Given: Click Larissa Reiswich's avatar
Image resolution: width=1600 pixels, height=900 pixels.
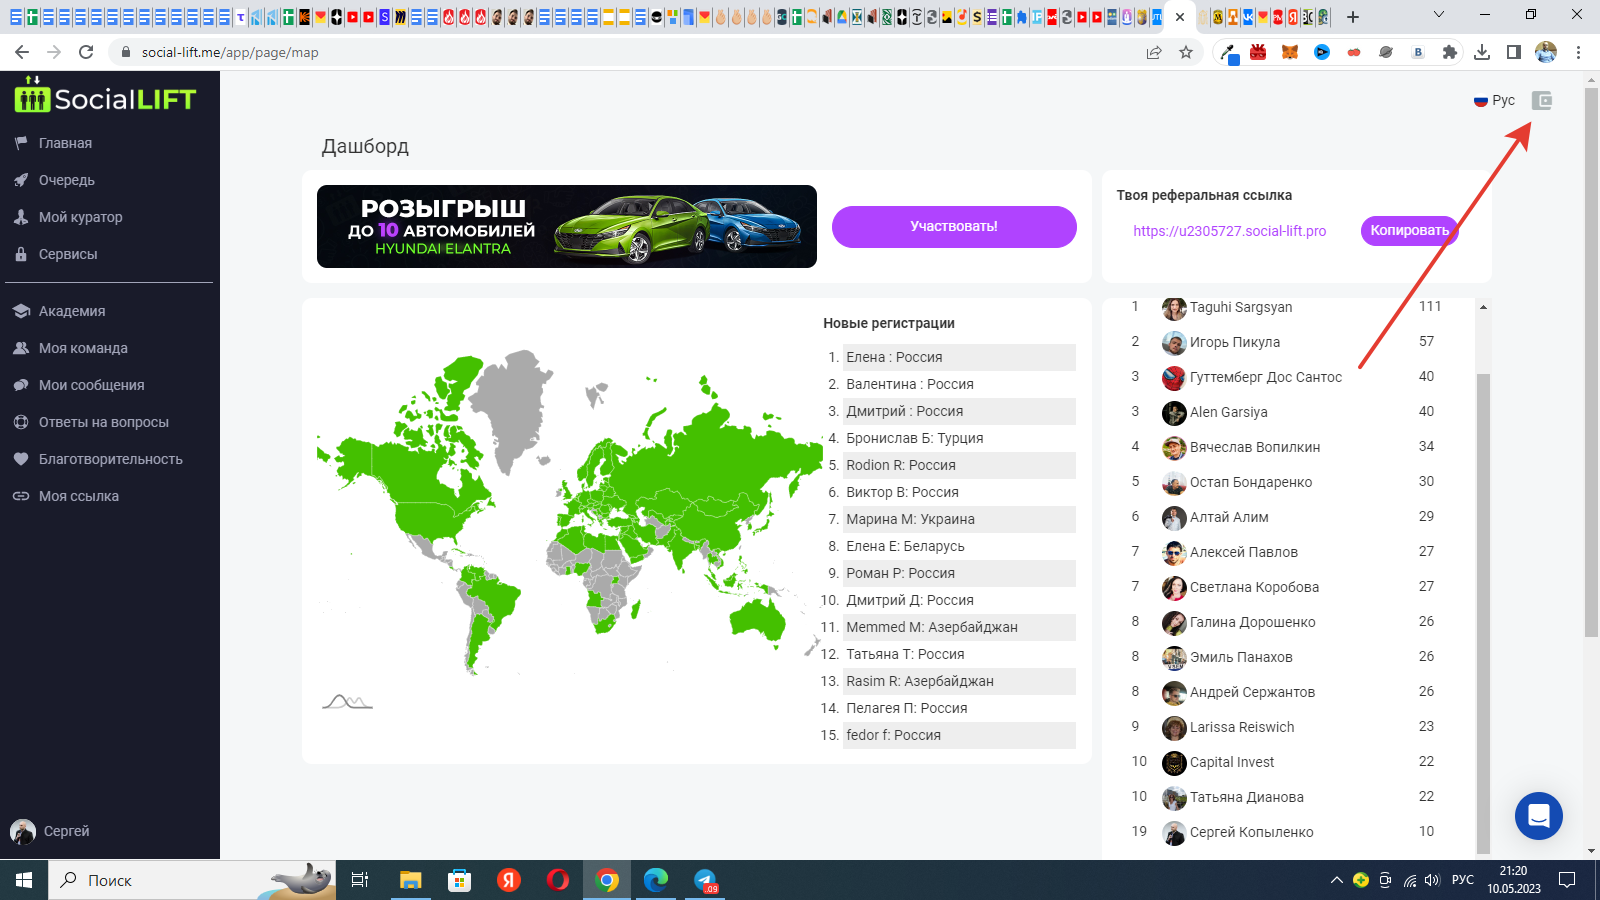Looking at the screenshot, I should pos(1174,728).
